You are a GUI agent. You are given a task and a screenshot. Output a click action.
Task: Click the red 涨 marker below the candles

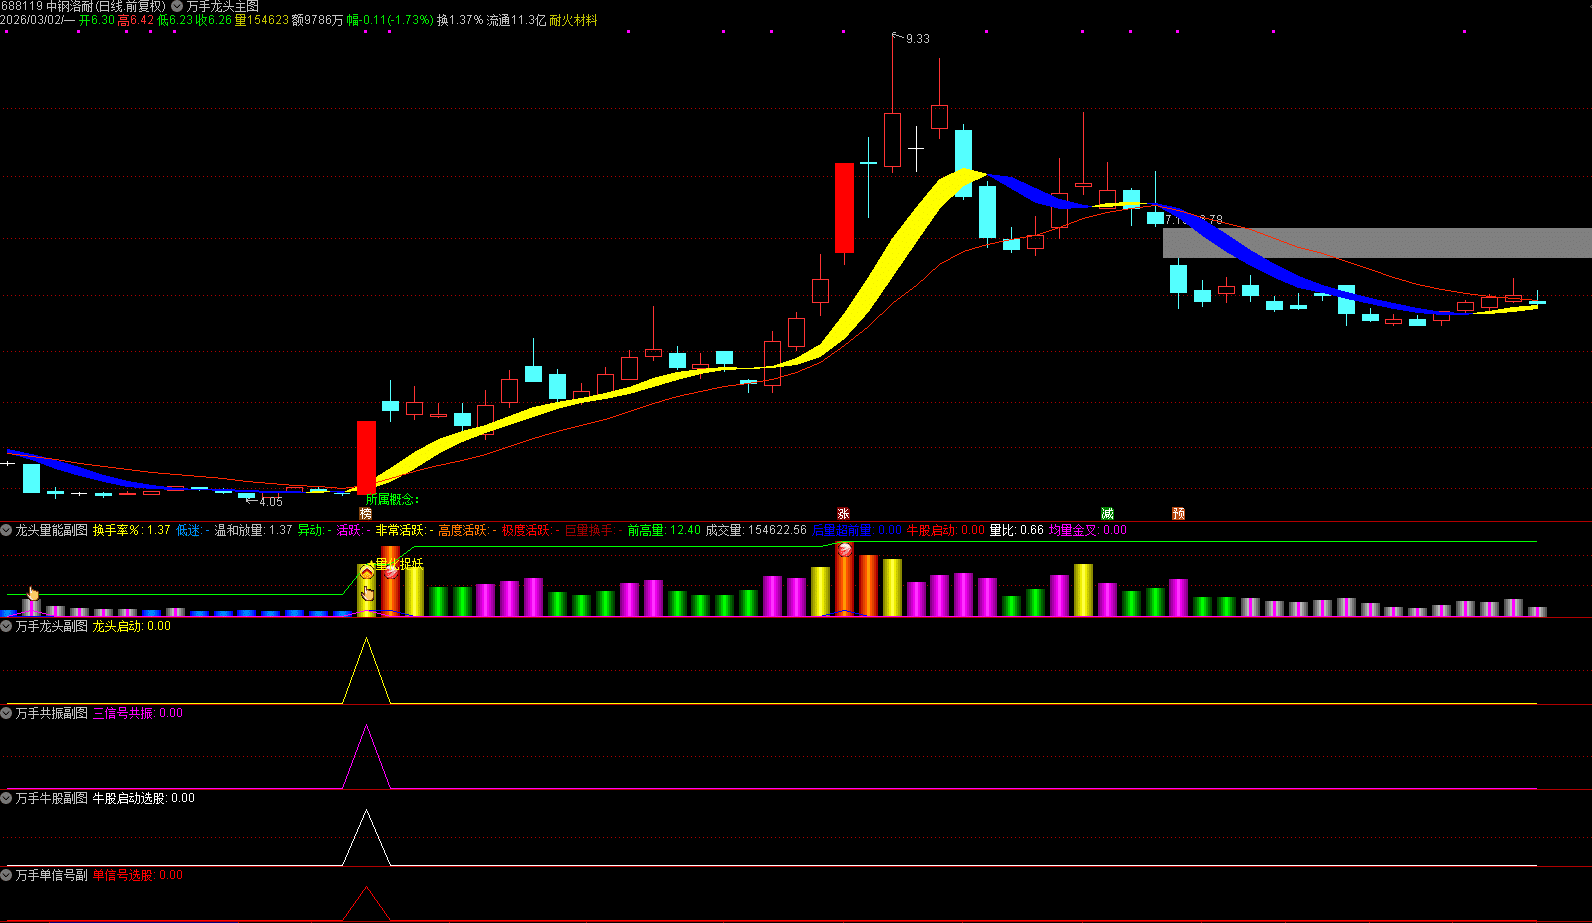(843, 513)
